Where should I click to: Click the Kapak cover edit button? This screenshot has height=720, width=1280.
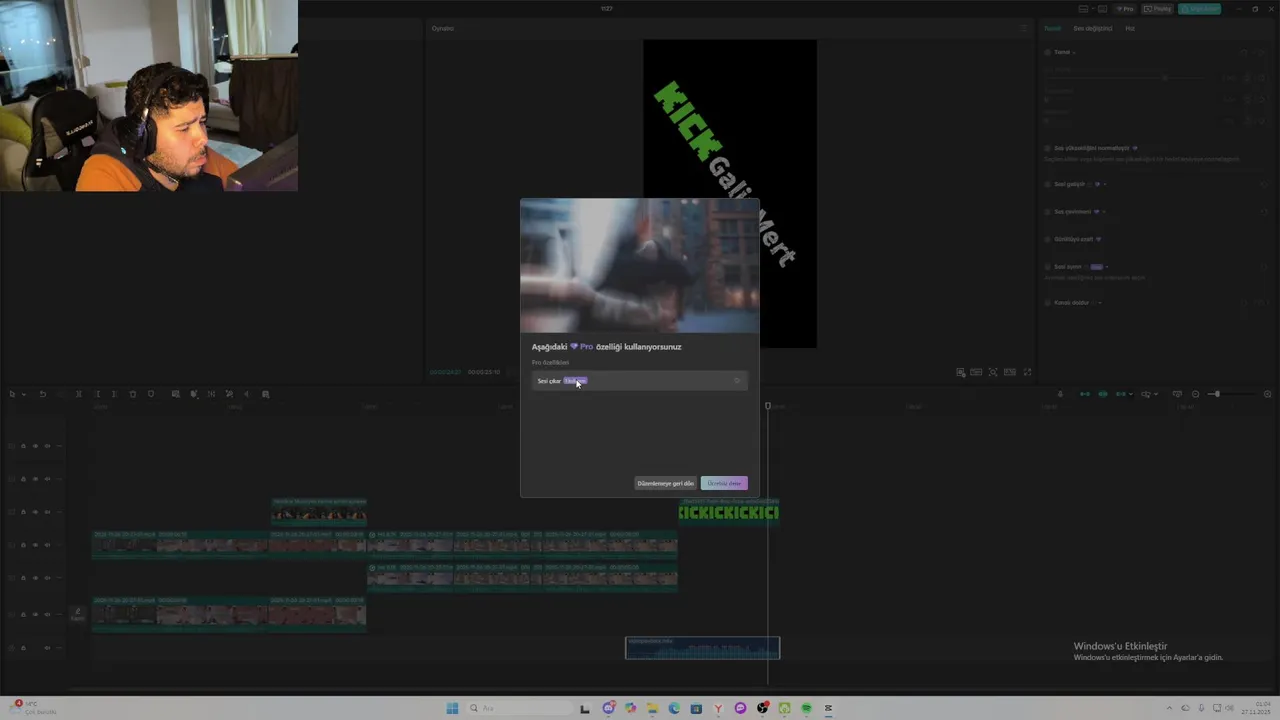(x=77, y=614)
